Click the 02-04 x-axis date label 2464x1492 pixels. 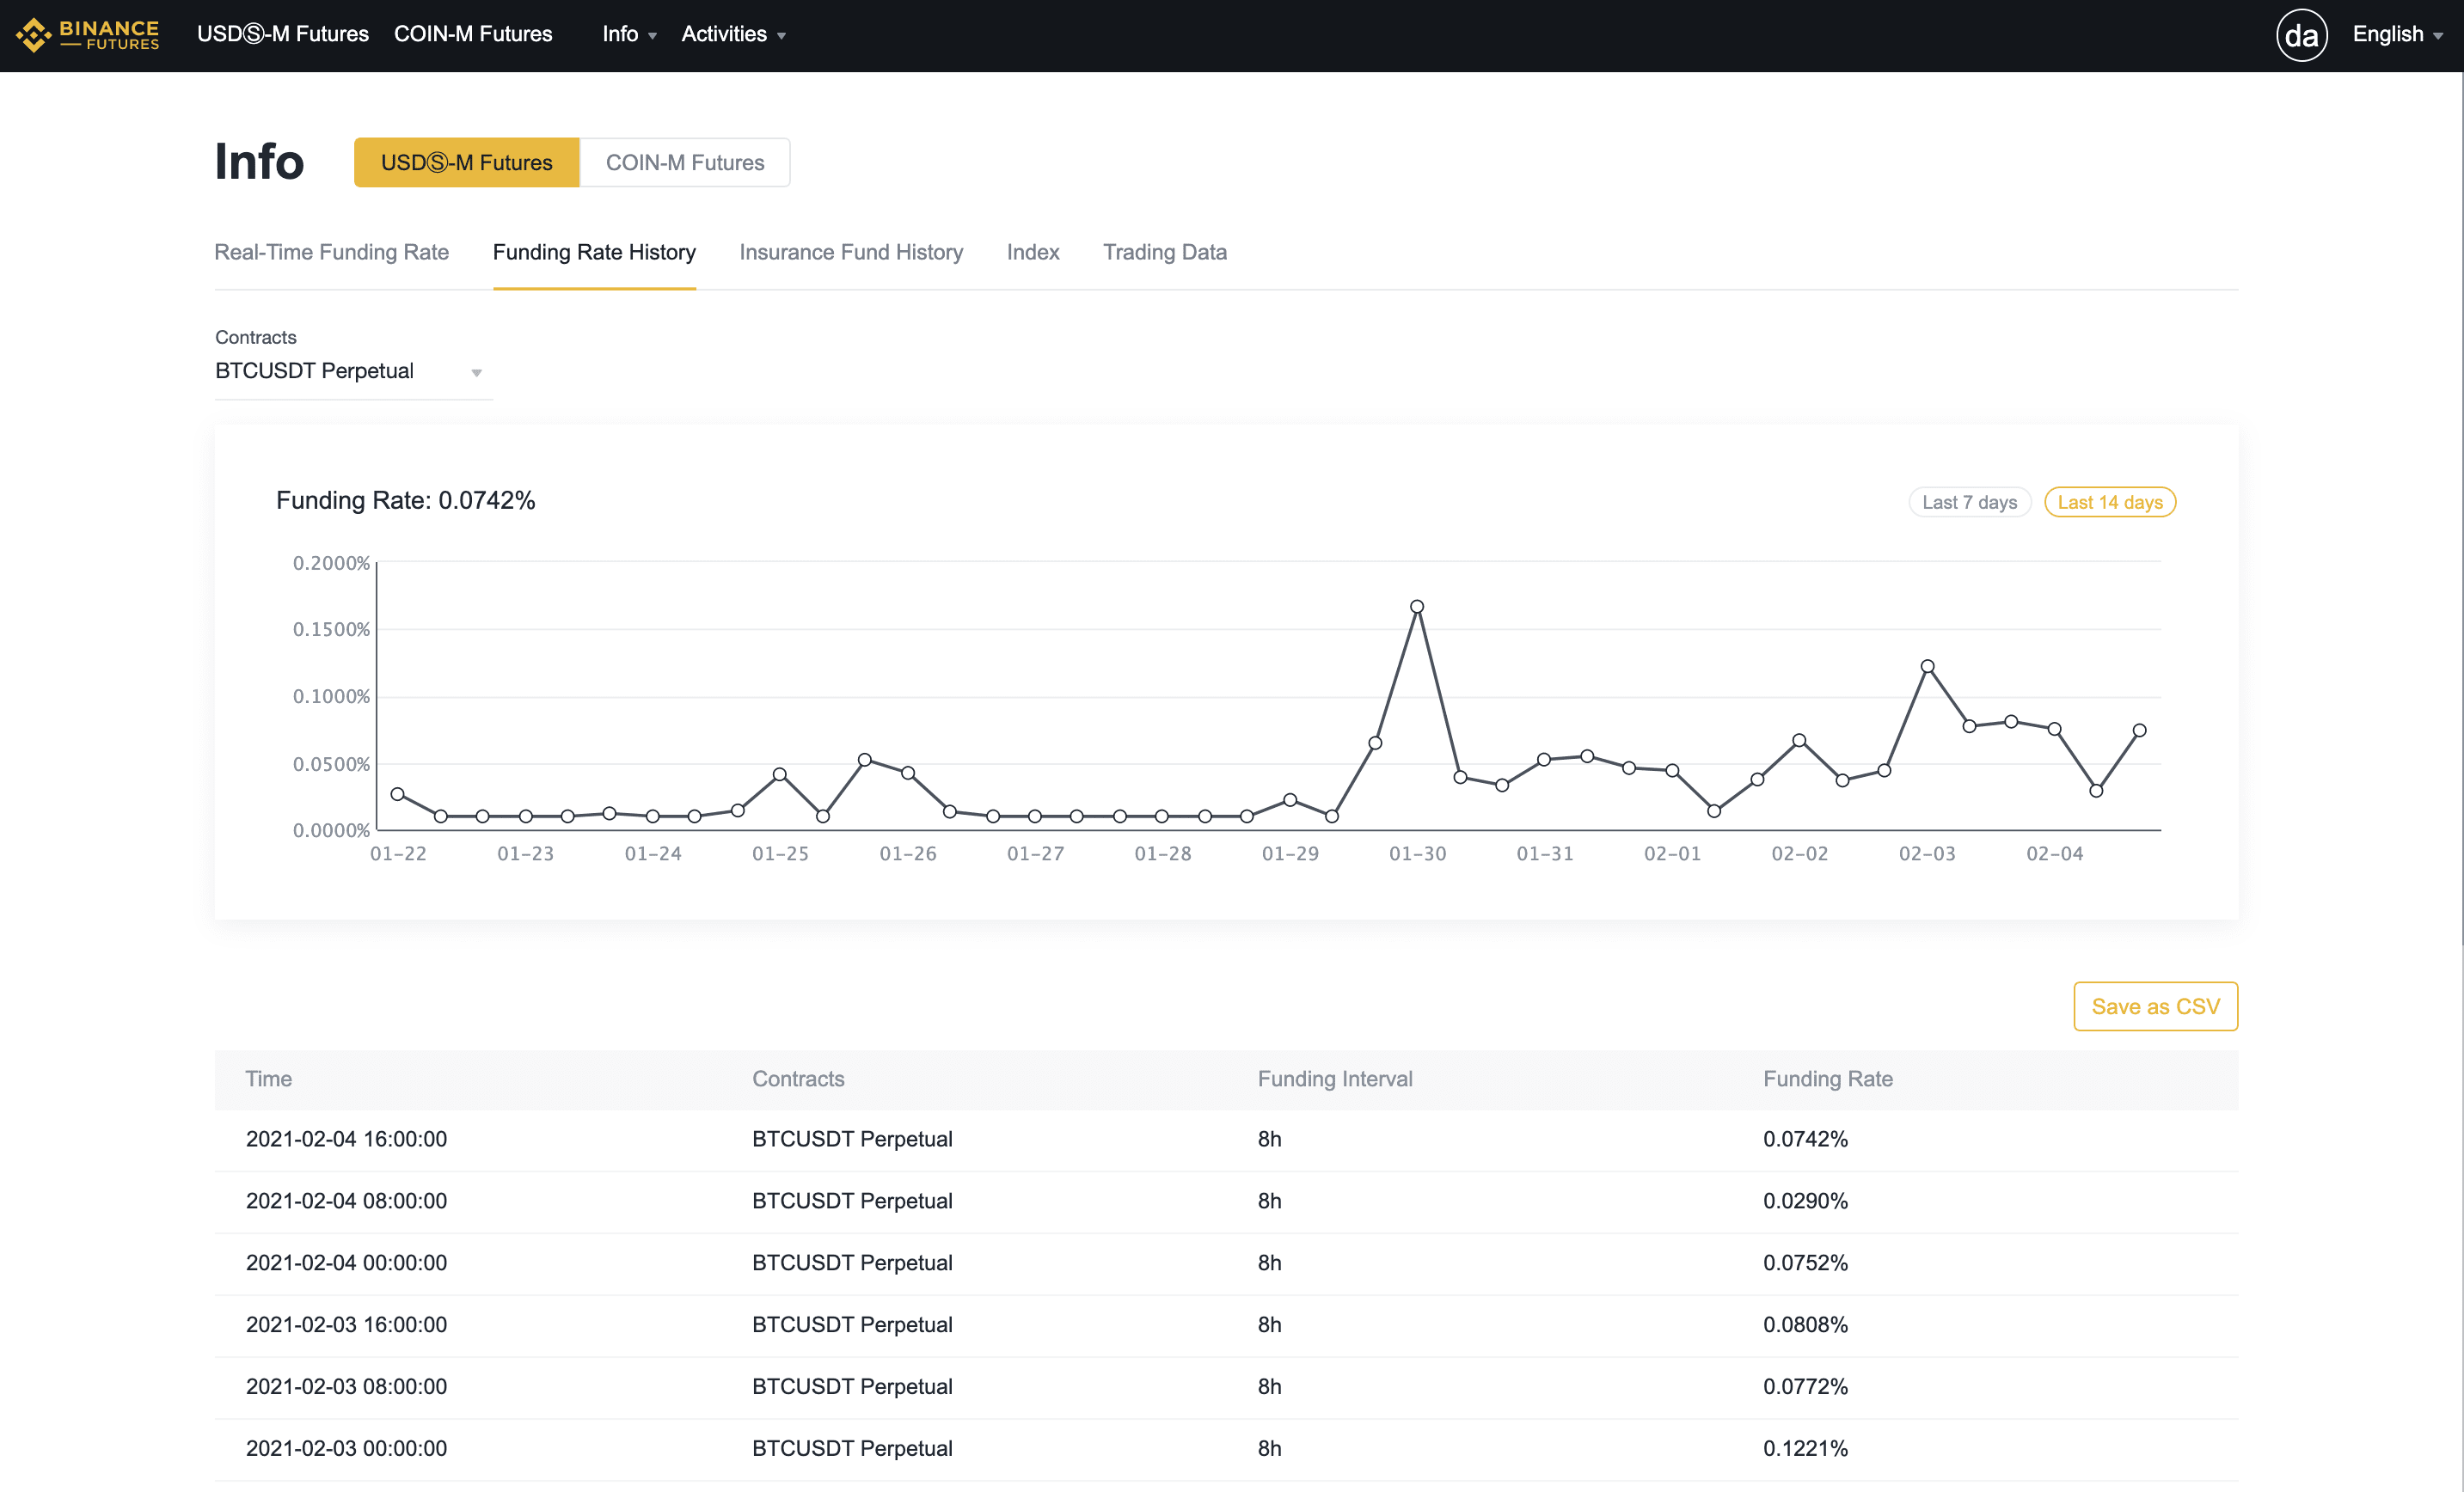click(x=2054, y=854)
